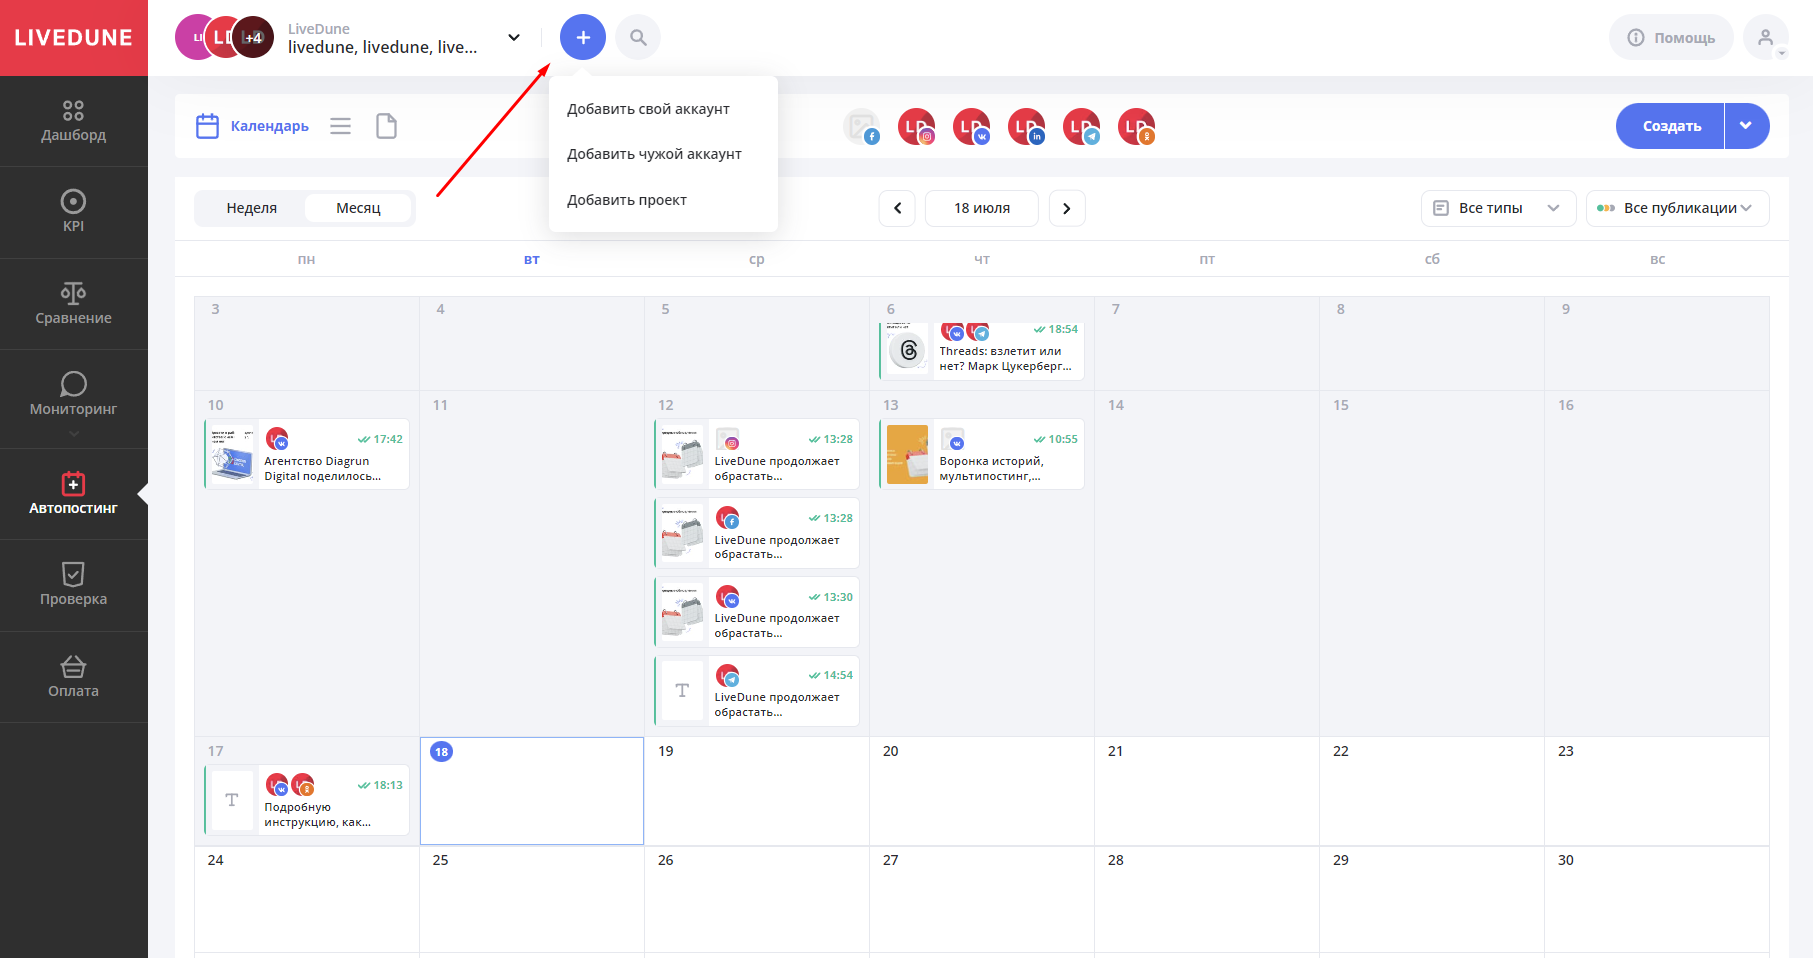1813x958 pixels.
Task: Open the Threads post on day 6
Action: click(x=982, y=351)
